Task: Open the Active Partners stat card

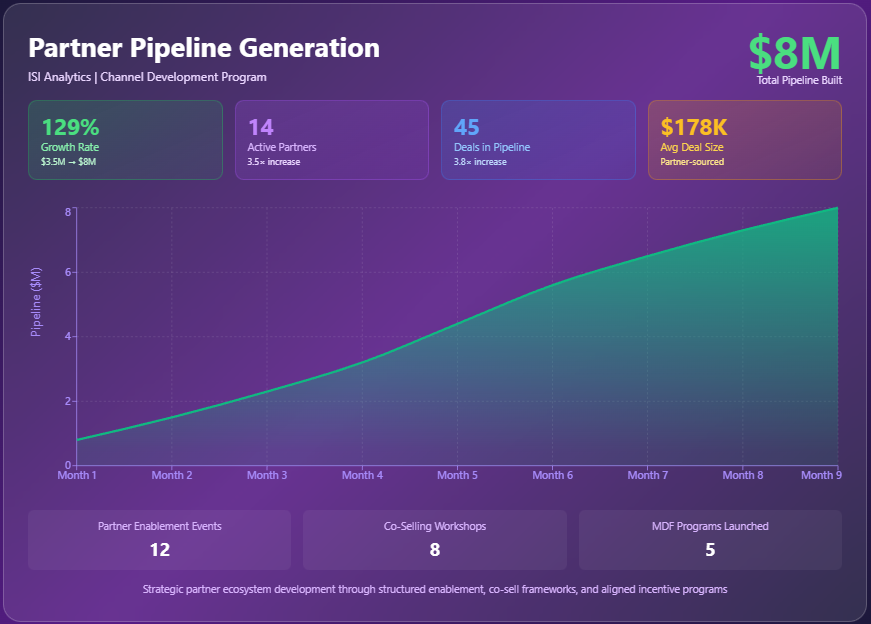Action: [332, 140]
